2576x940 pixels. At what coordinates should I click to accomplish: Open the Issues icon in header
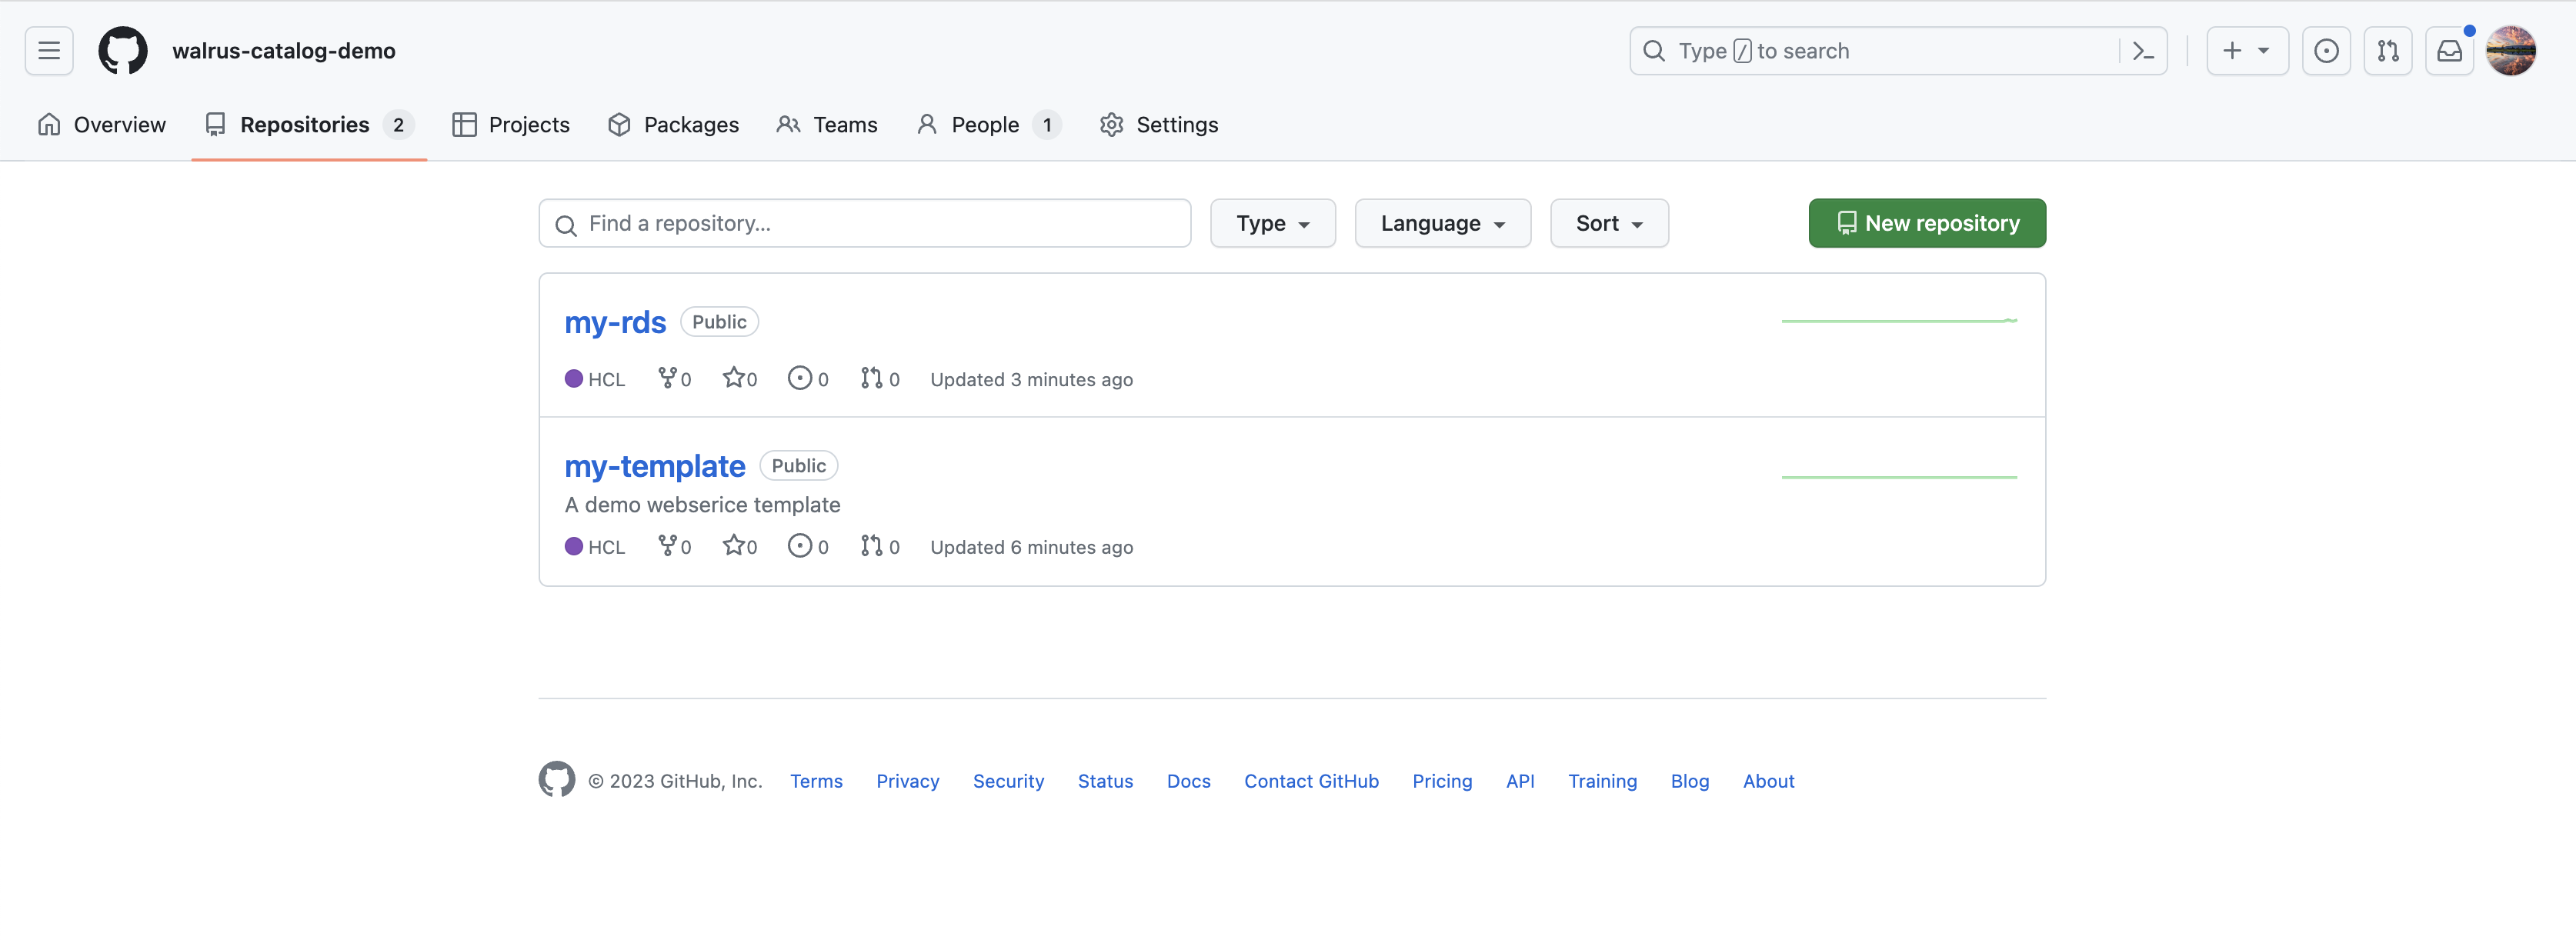(x=2326, y=51)
